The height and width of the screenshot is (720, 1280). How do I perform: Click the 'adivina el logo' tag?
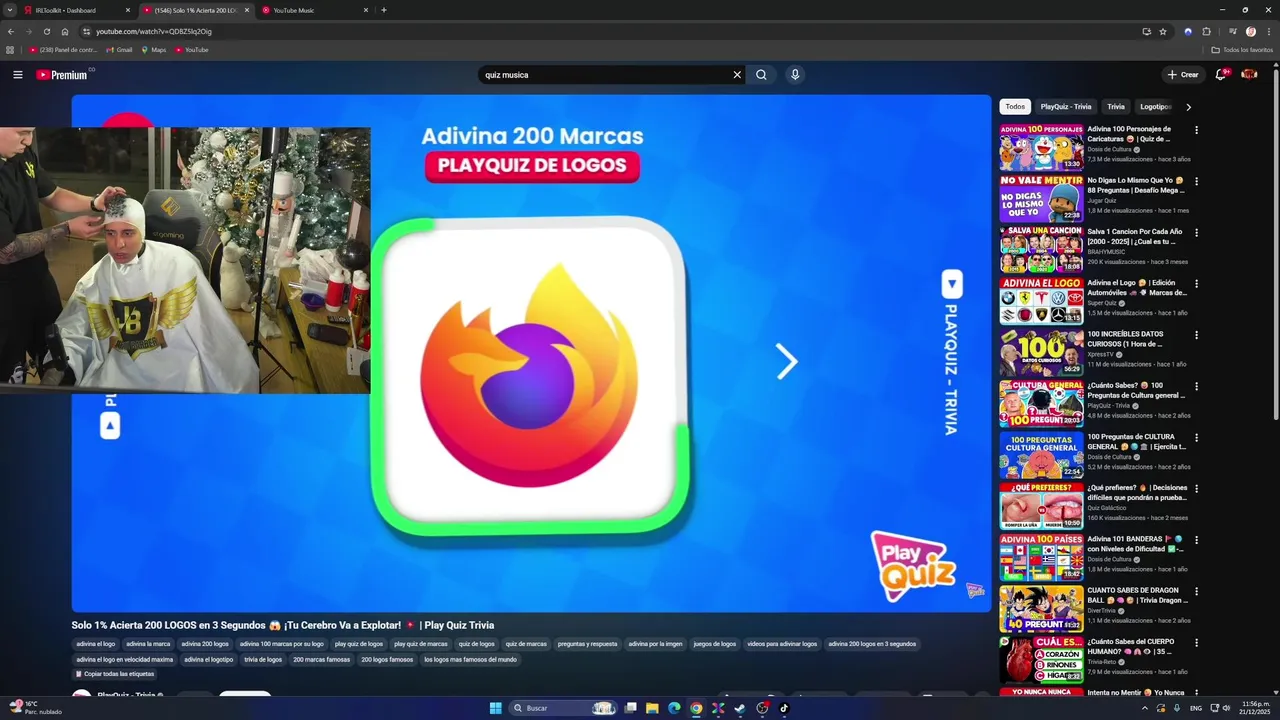point(96,644)
